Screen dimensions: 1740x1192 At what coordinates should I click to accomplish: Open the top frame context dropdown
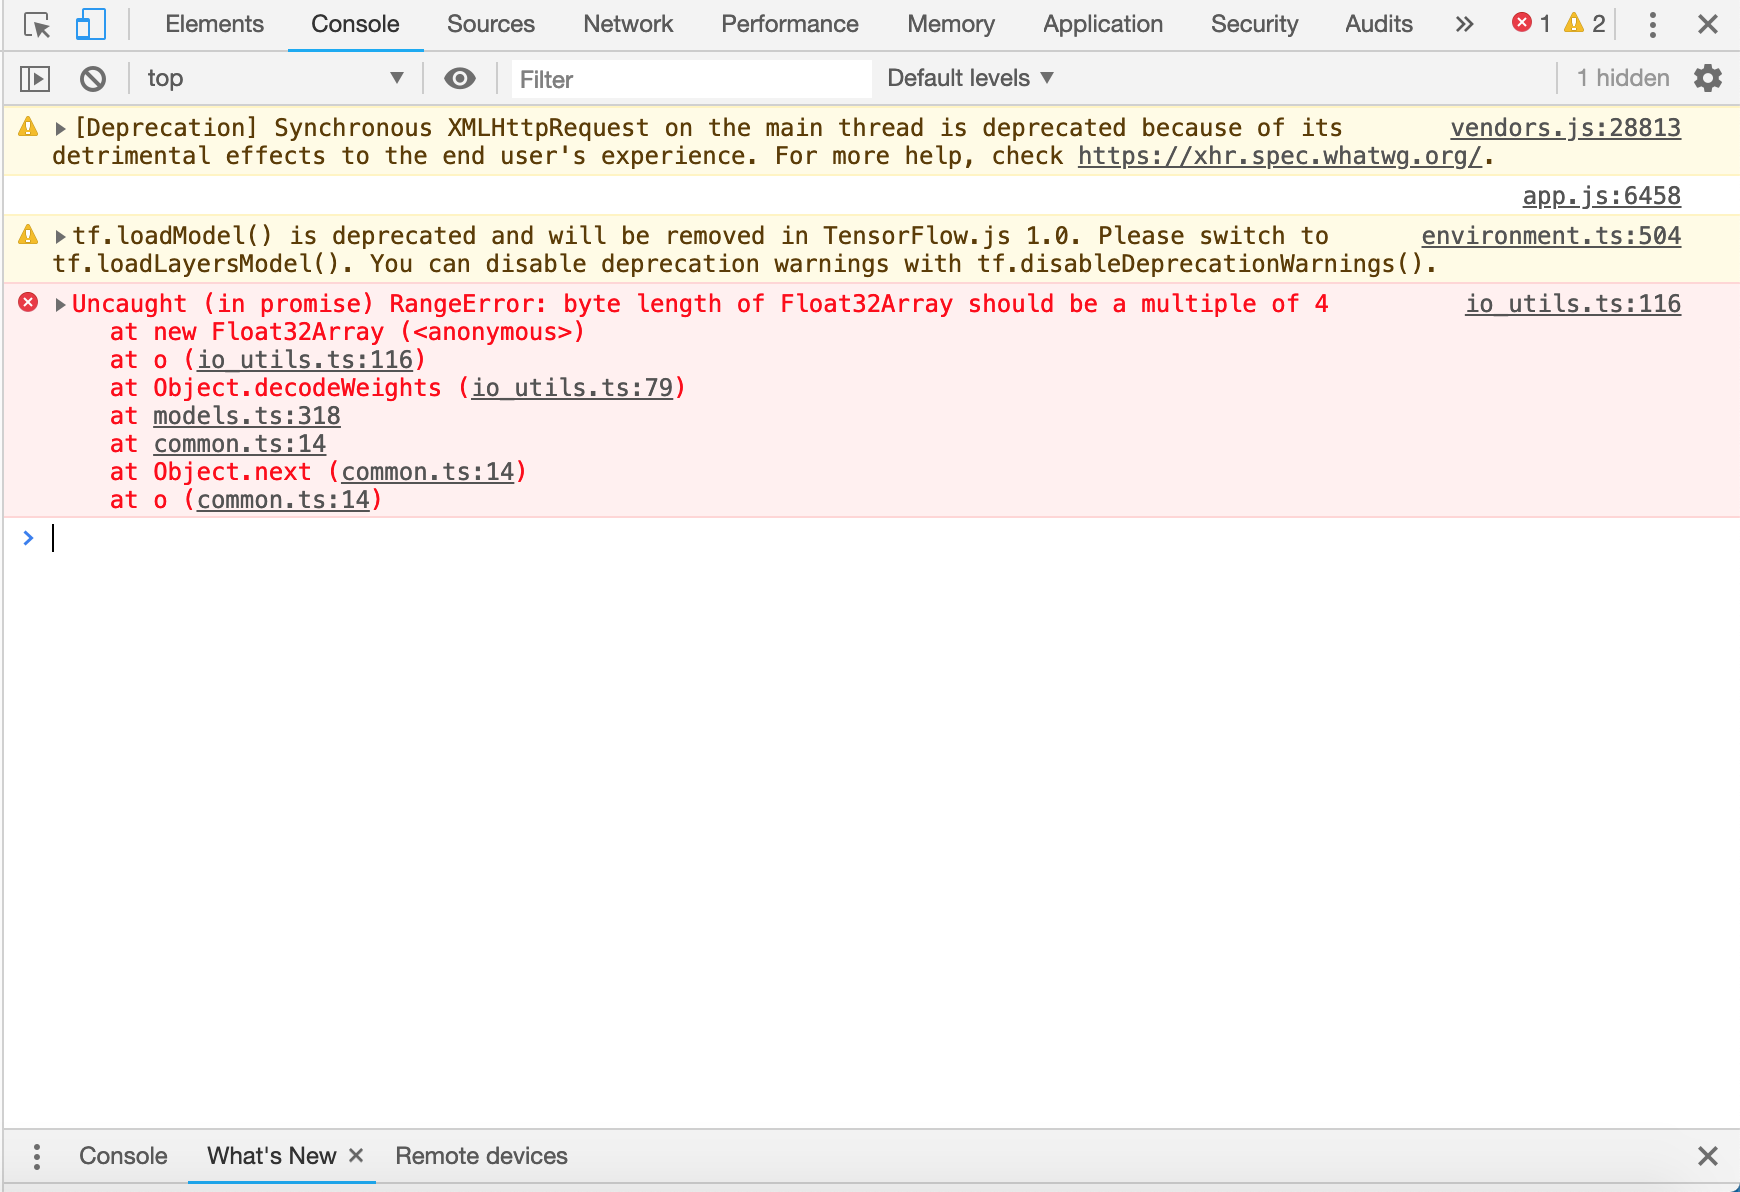pos(276,77)
